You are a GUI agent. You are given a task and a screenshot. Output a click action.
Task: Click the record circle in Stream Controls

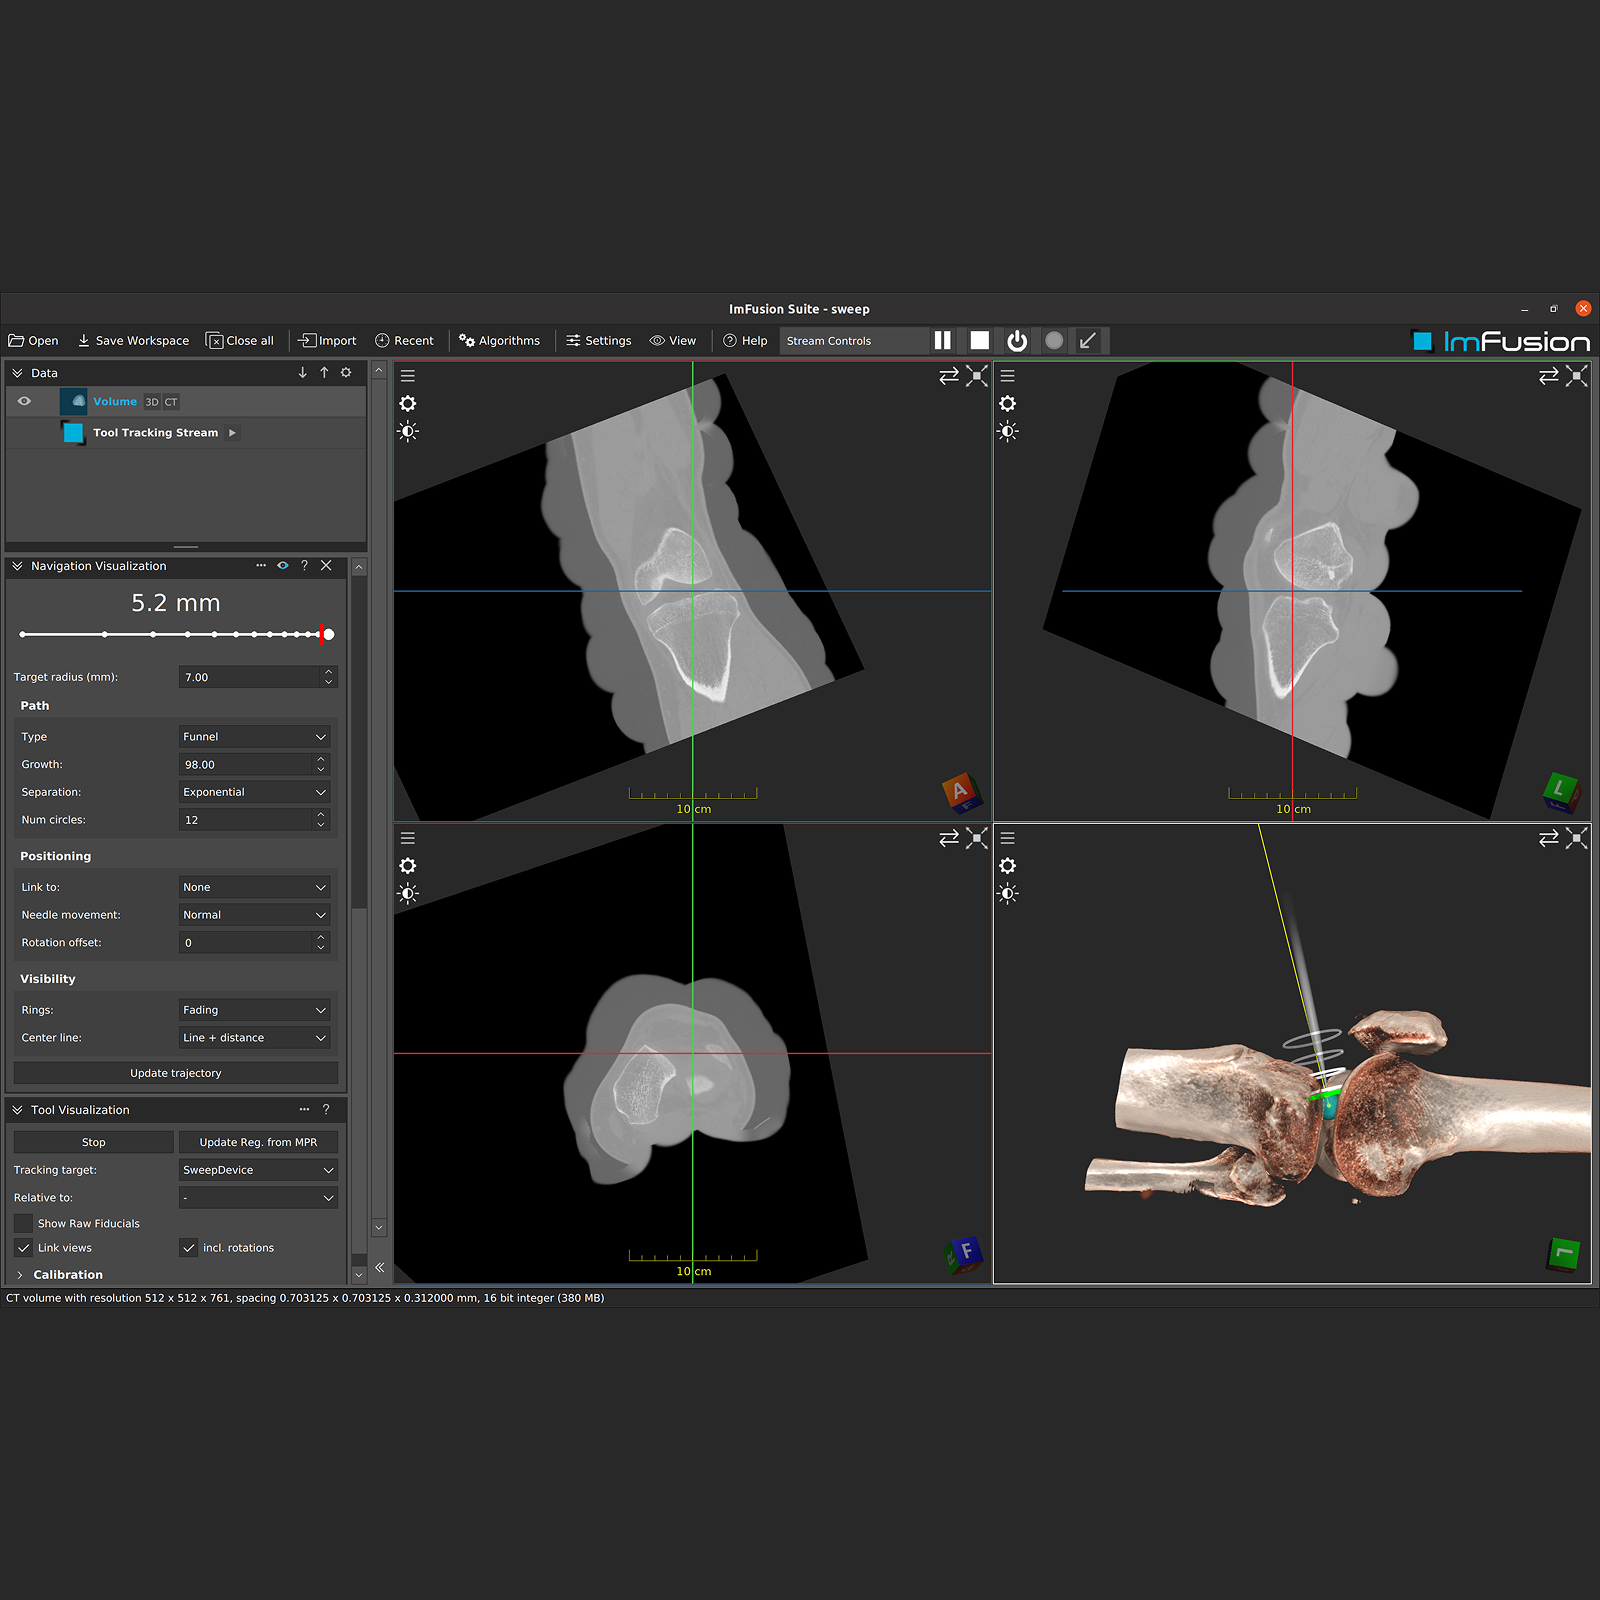tap(1054, 341)
